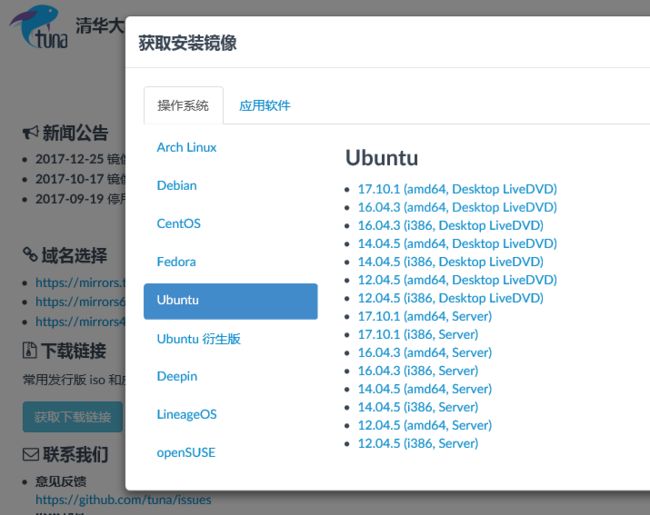The image size is (650, 515).
Task: Download 17.10.1 i386 Server image
Action: coord(418,334)
